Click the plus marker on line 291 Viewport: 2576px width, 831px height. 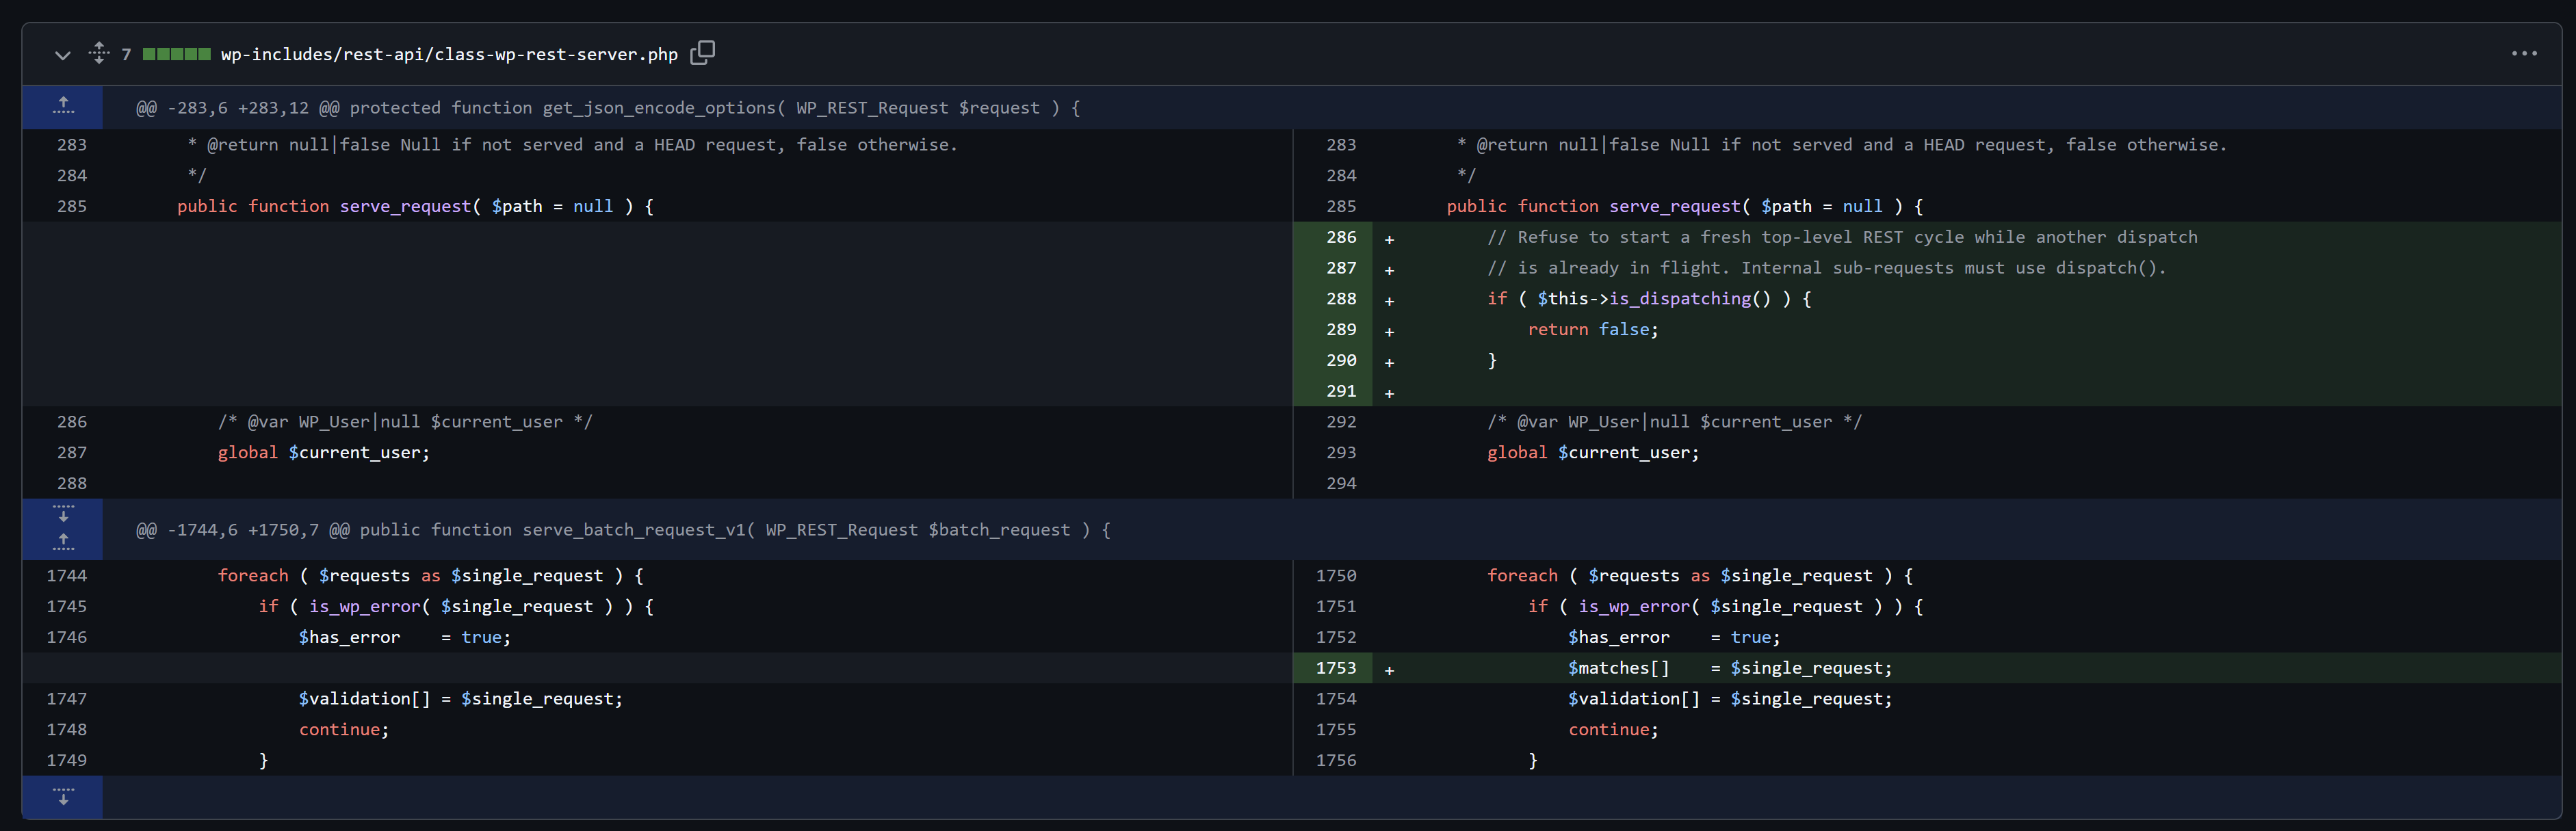1389,393
